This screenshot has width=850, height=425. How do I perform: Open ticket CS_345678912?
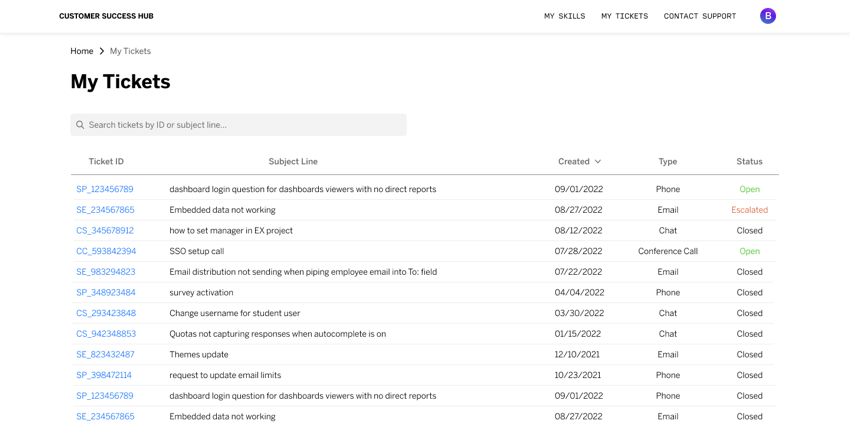point(105,230)
